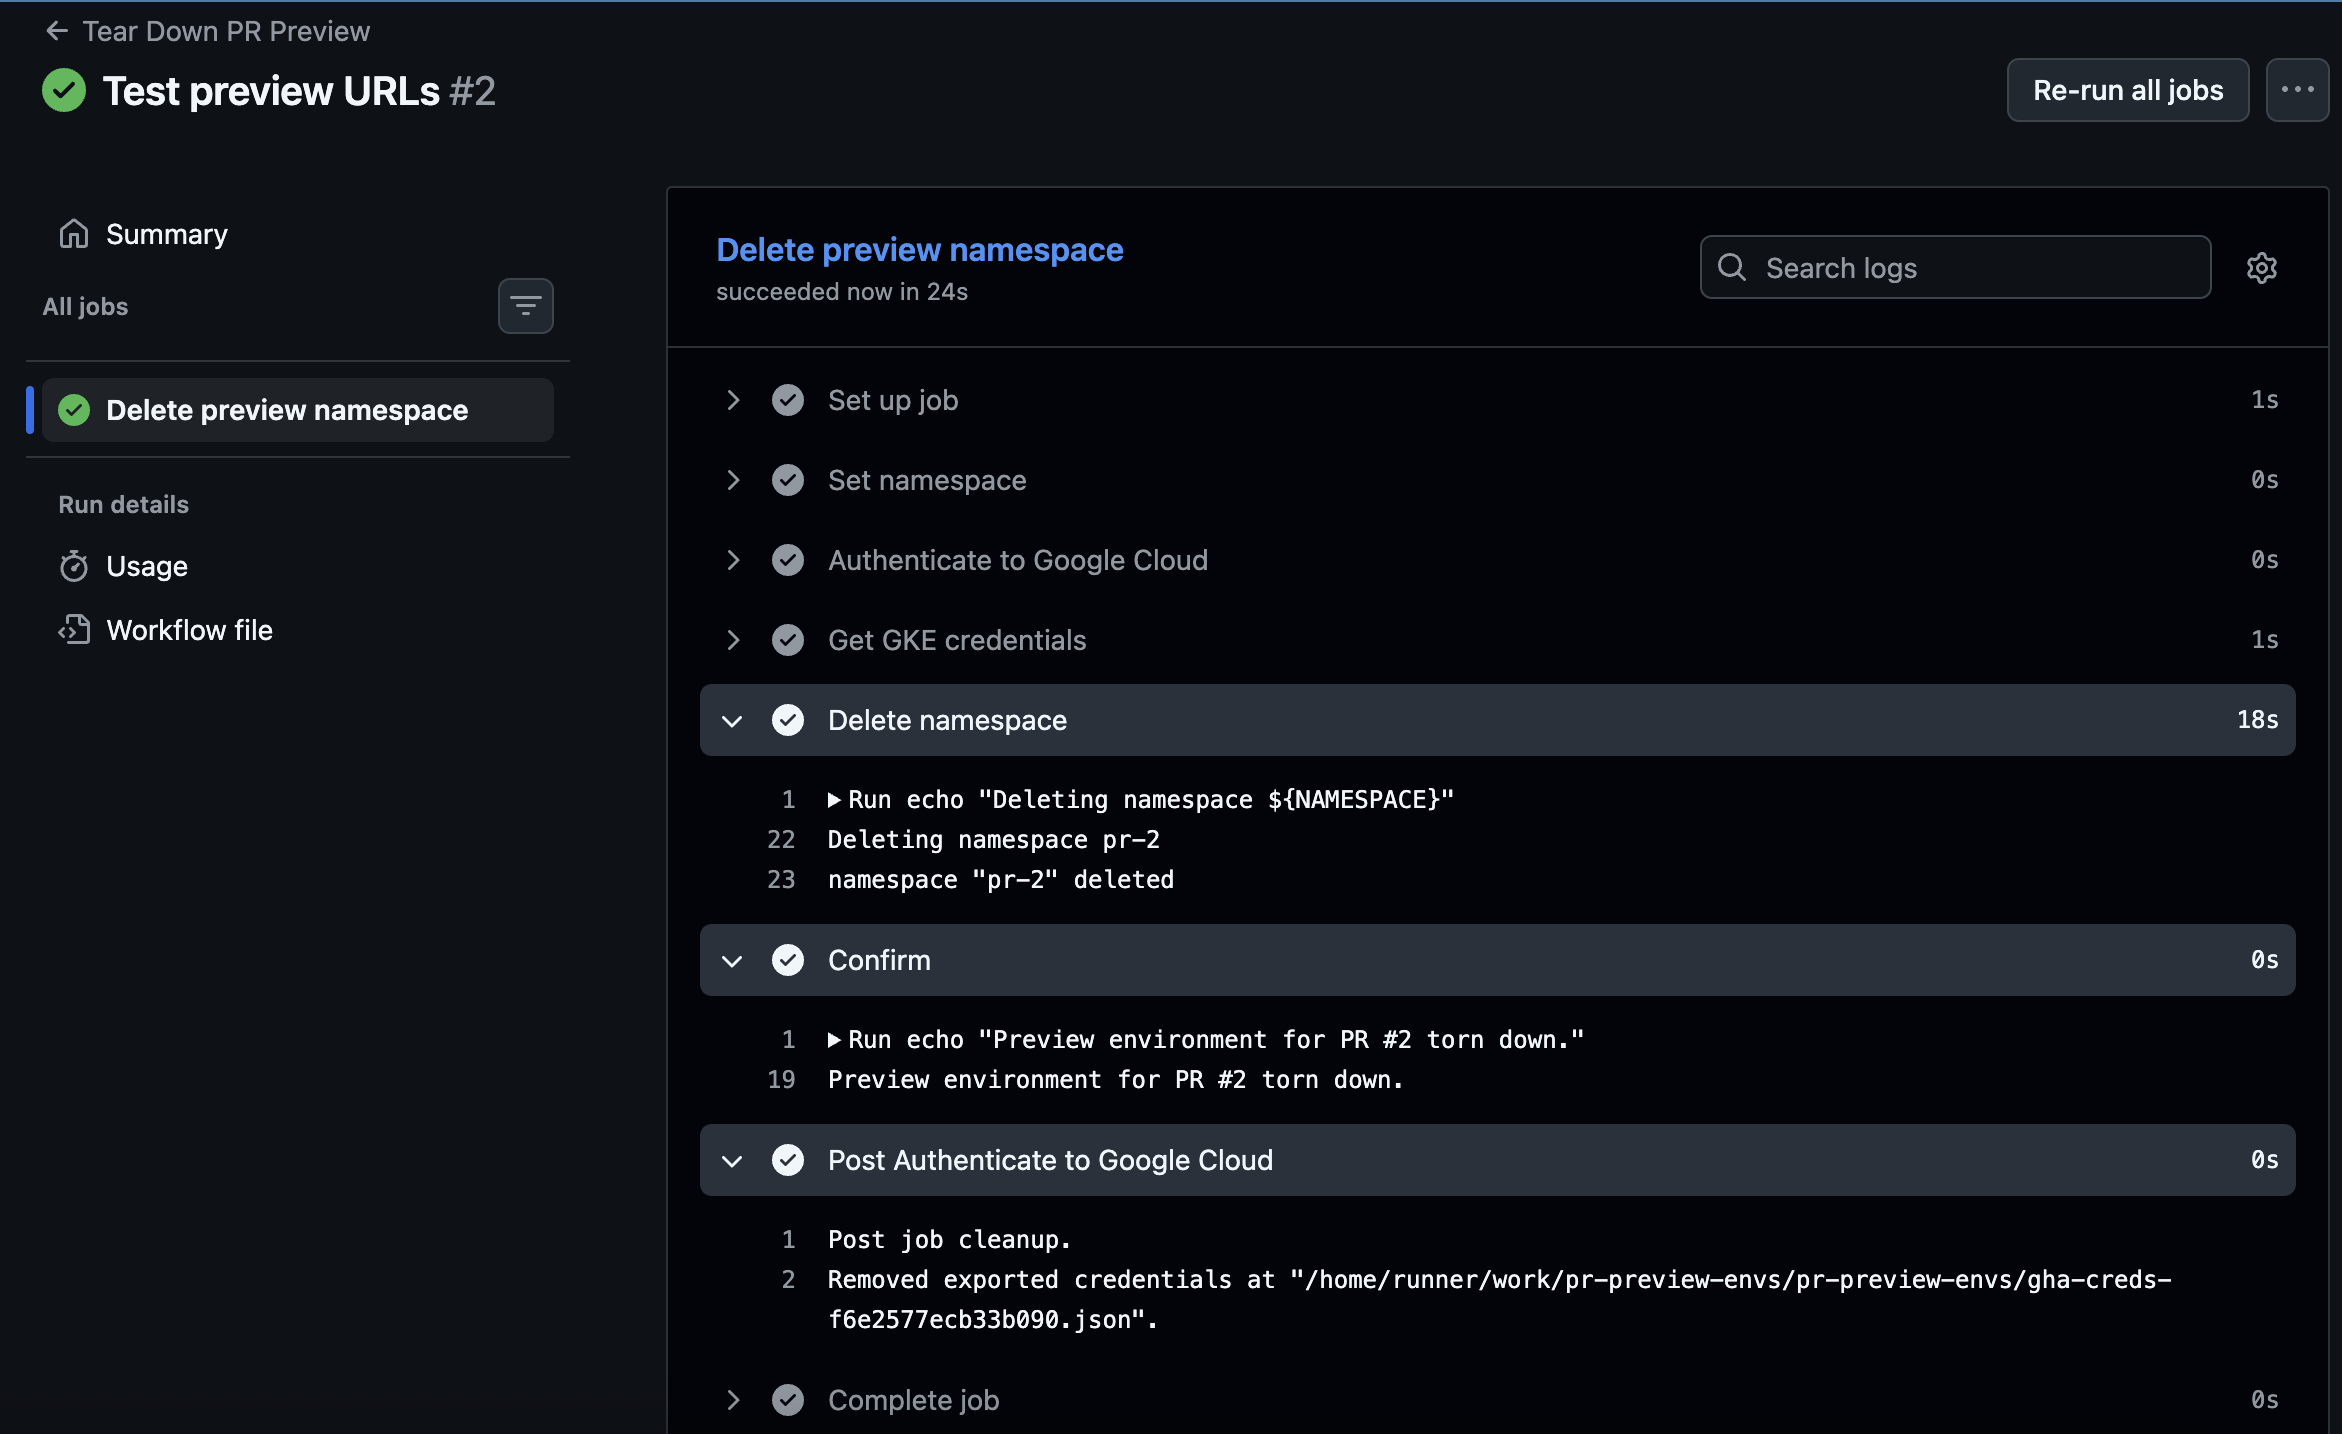The height and width of the screenshot is (1434, 2342).
Task: Click log line 22 Deleting namespace pr-2
Action: [x=993, y=840]
